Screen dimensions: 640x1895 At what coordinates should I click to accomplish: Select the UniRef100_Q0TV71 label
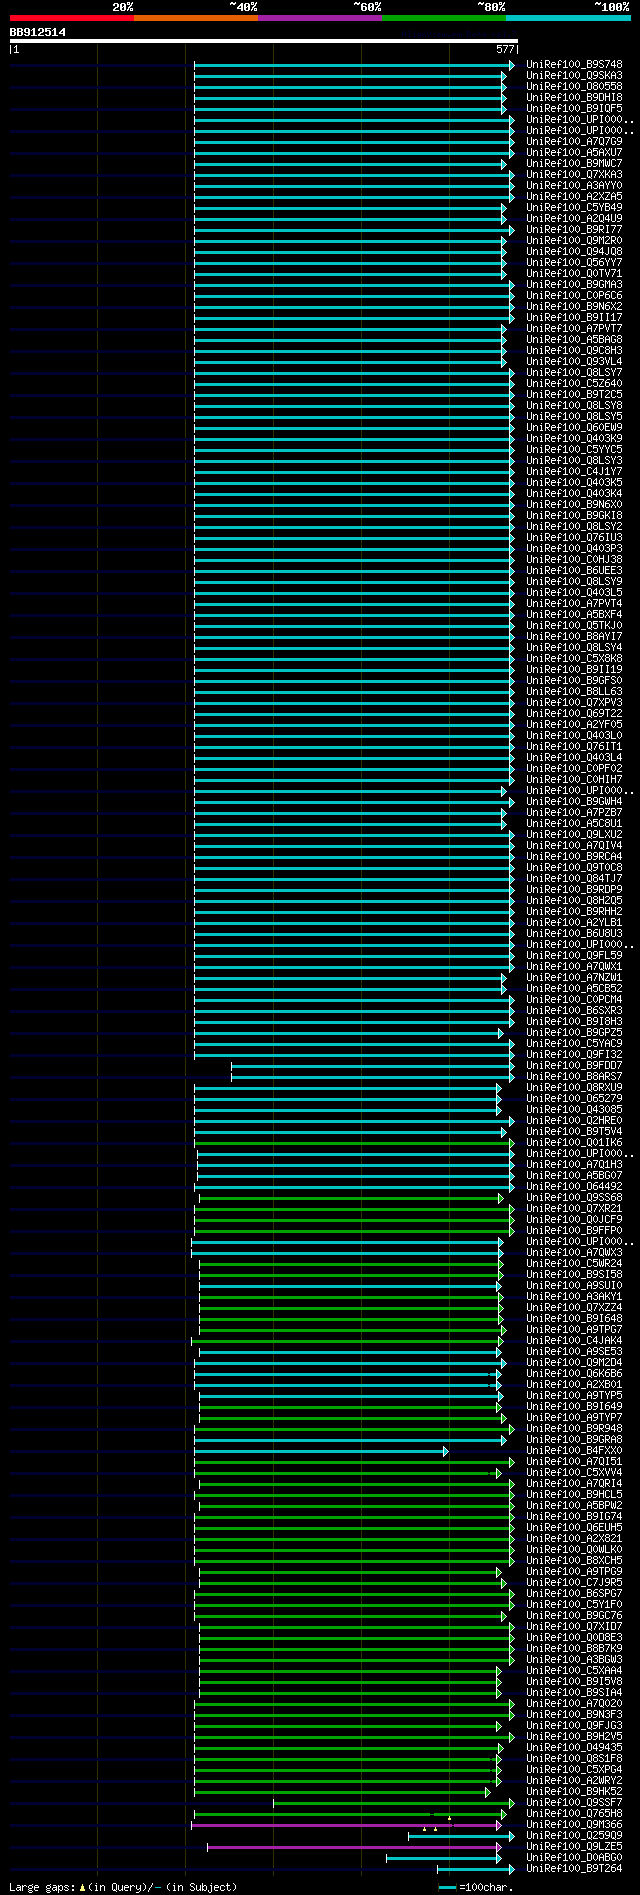point(574,274)
